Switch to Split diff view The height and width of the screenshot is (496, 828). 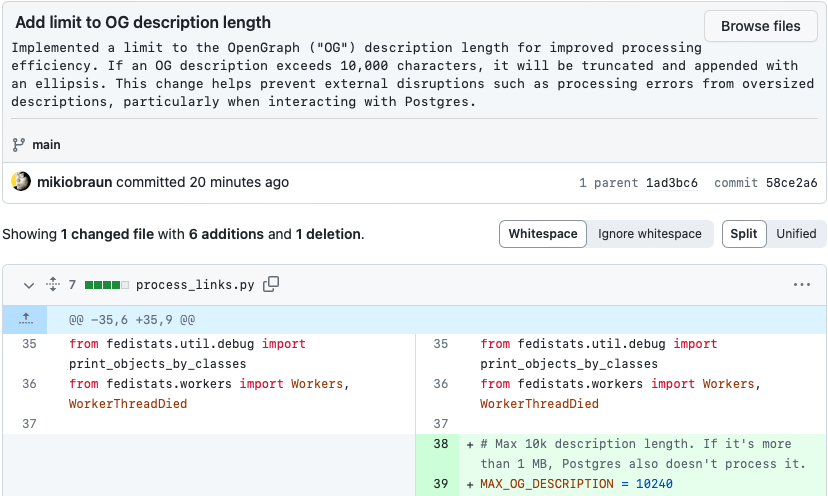(x=743, y=234)
